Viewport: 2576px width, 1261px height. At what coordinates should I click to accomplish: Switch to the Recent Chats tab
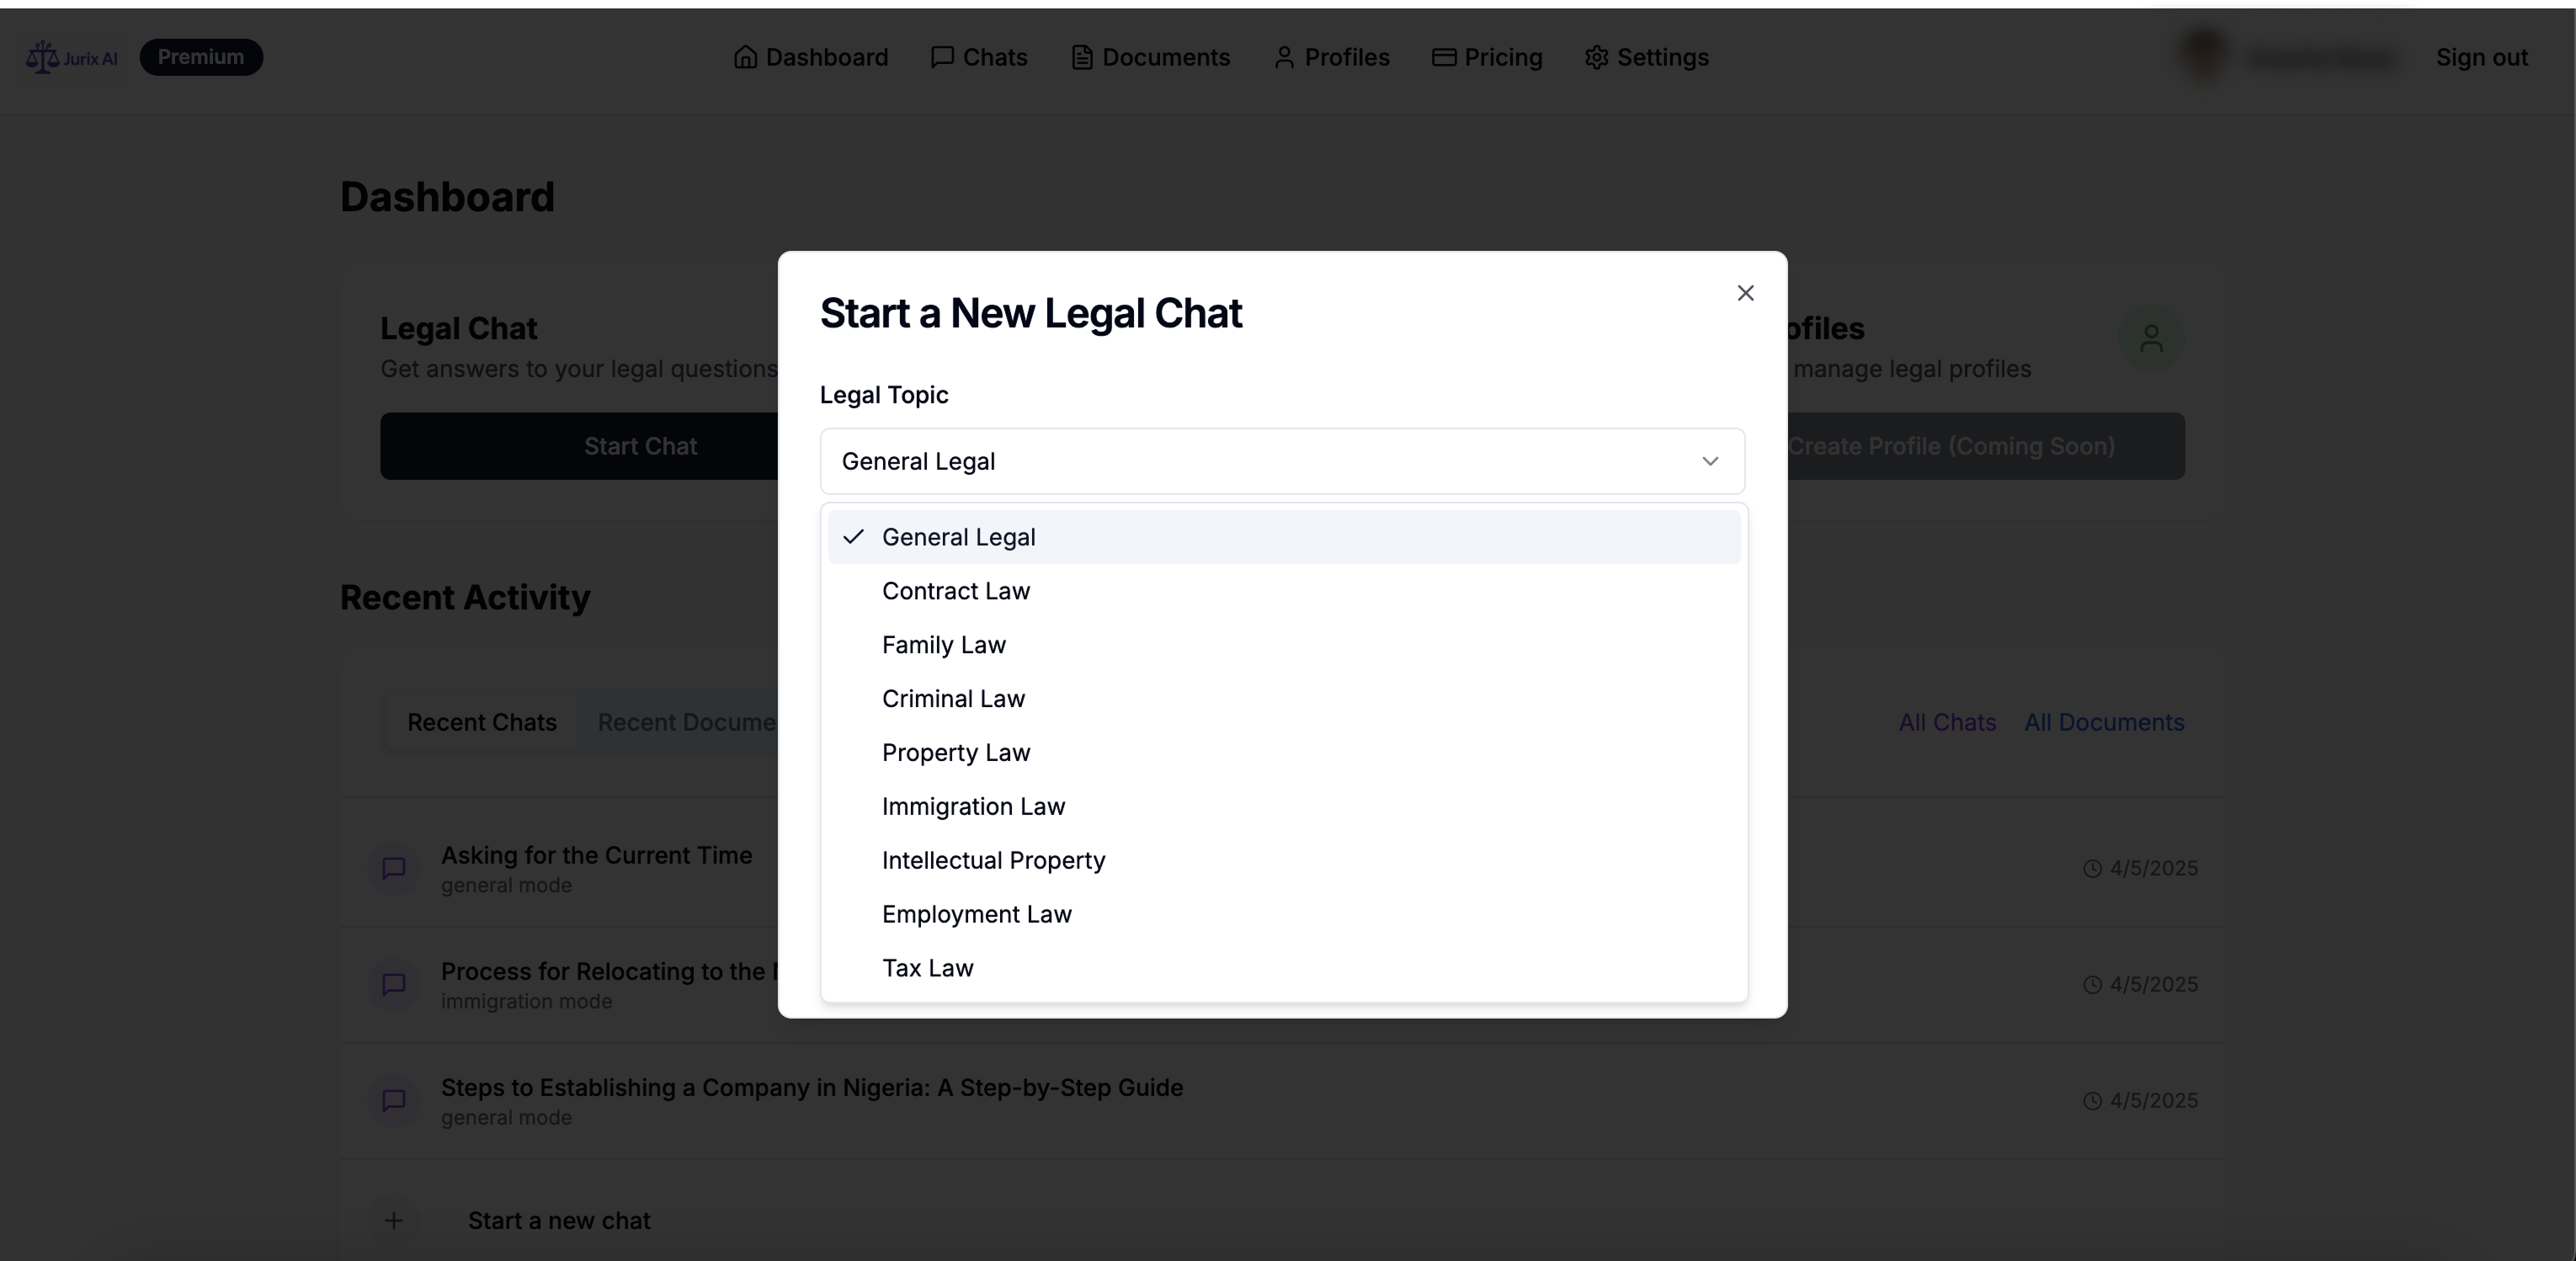click(481, 722)
